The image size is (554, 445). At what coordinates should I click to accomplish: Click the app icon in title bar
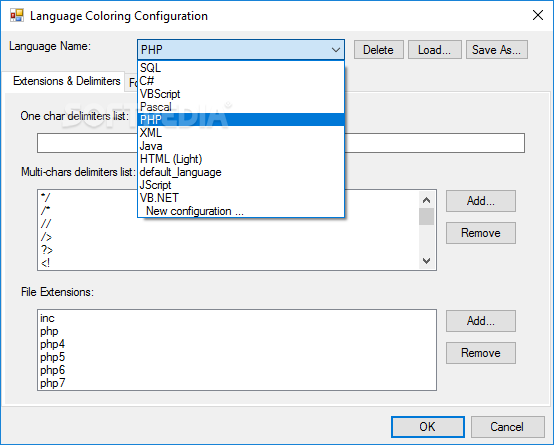[x=17, y=16]
